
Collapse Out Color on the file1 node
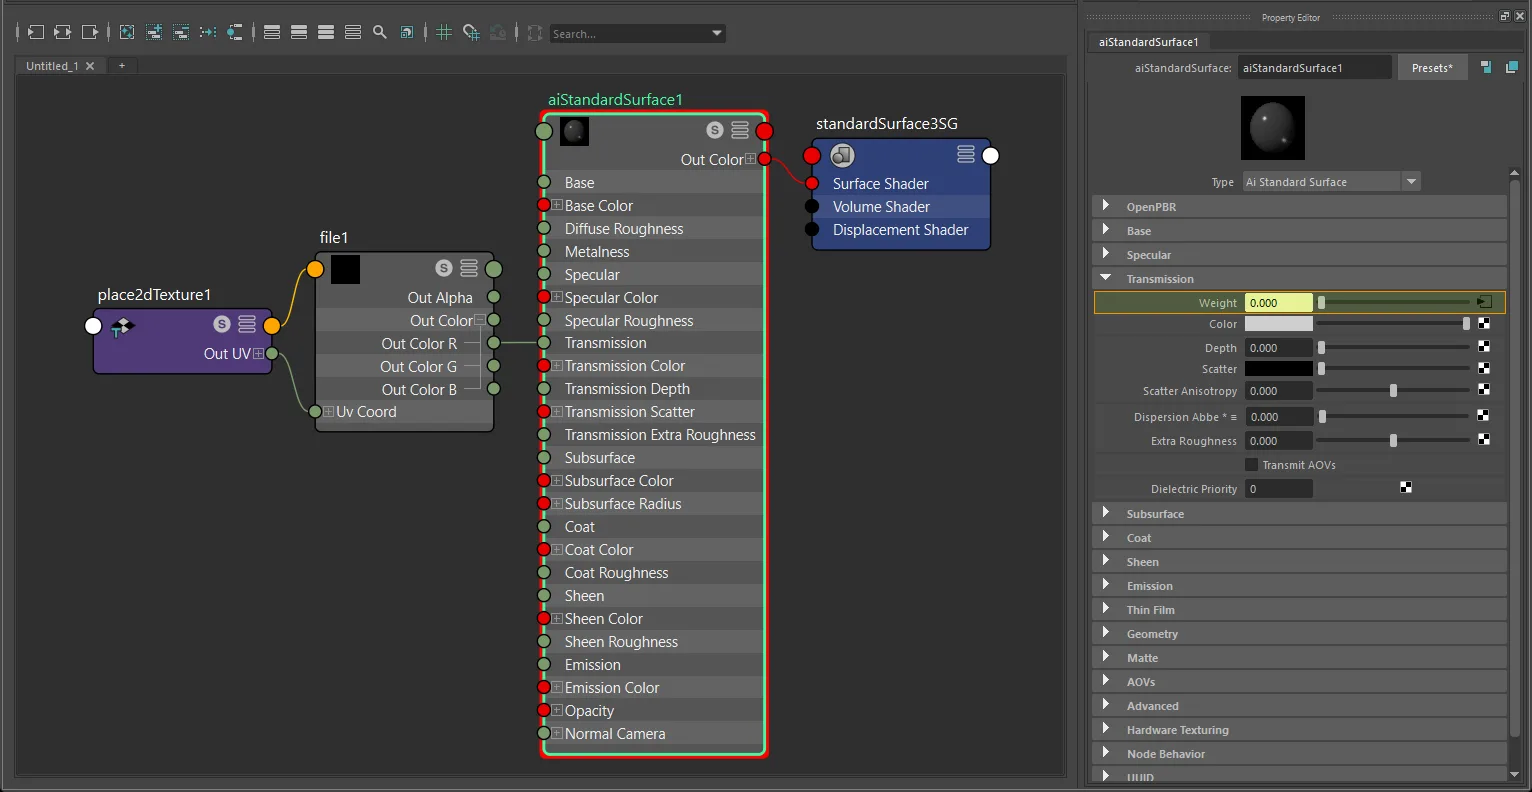coord(480,320)
